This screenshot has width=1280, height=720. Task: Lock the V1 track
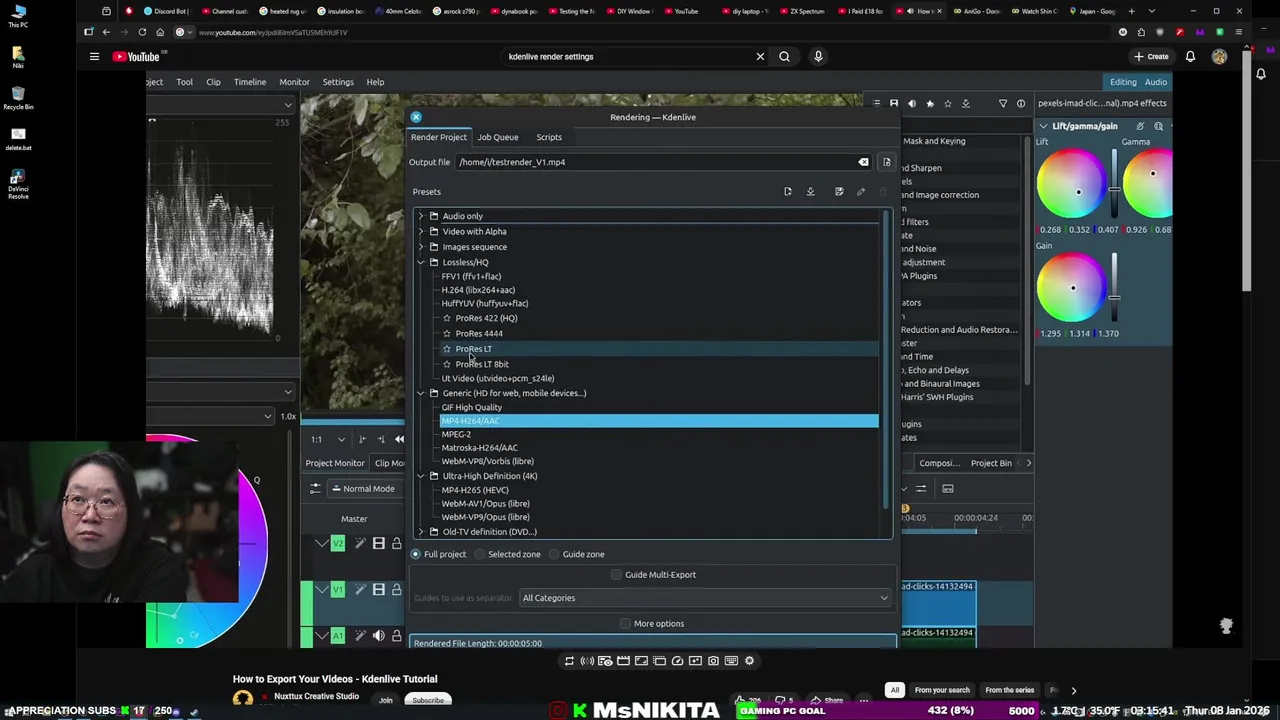[396, 589]
